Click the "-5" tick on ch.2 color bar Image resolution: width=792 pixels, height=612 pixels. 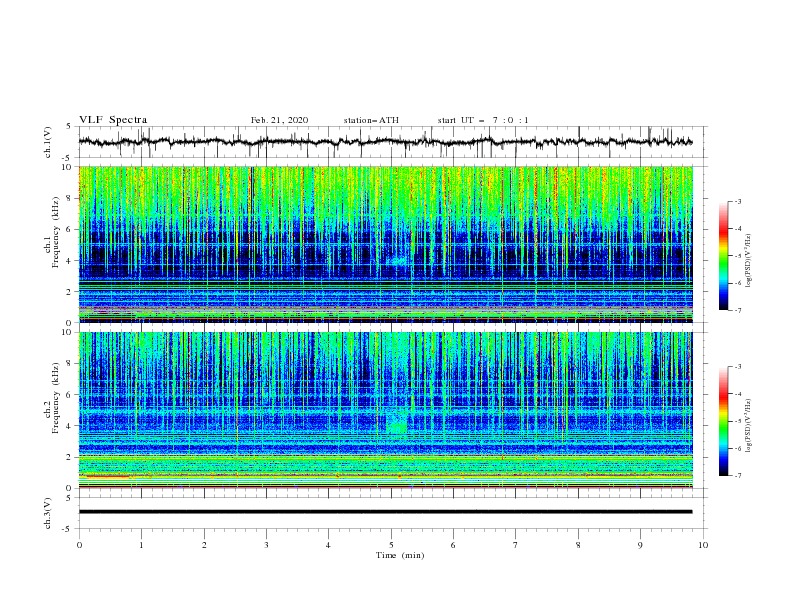pos(738,421)
